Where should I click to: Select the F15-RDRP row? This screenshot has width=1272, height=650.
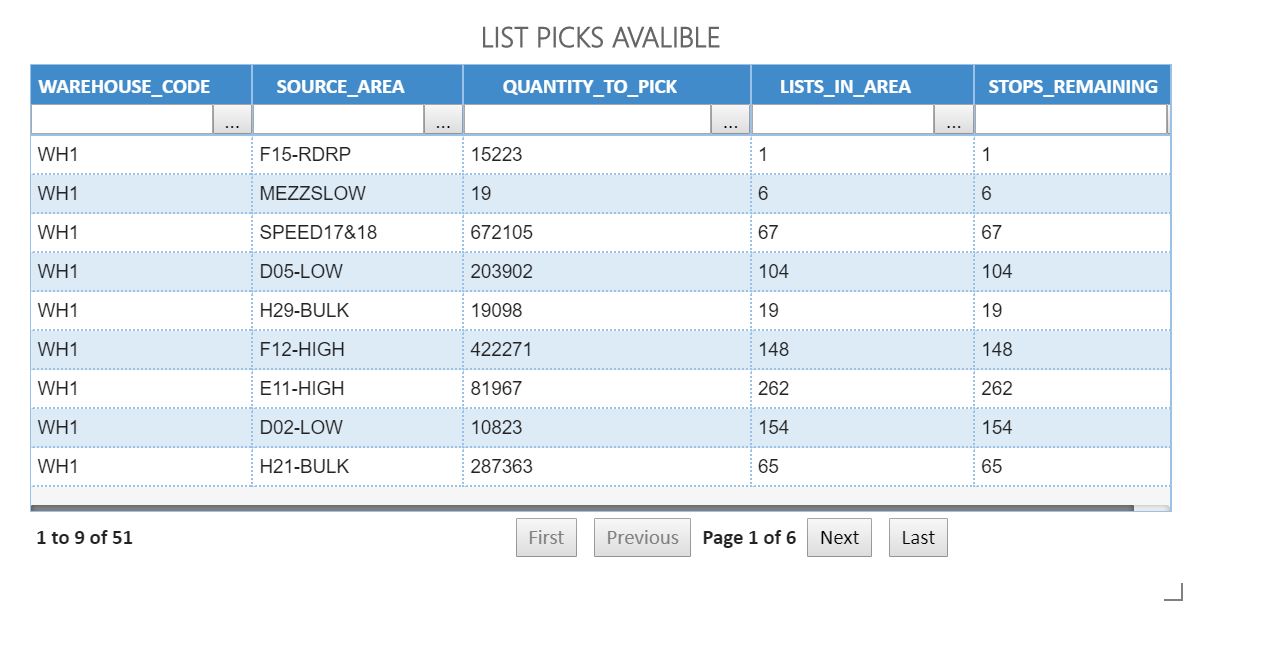coord(305,155)
